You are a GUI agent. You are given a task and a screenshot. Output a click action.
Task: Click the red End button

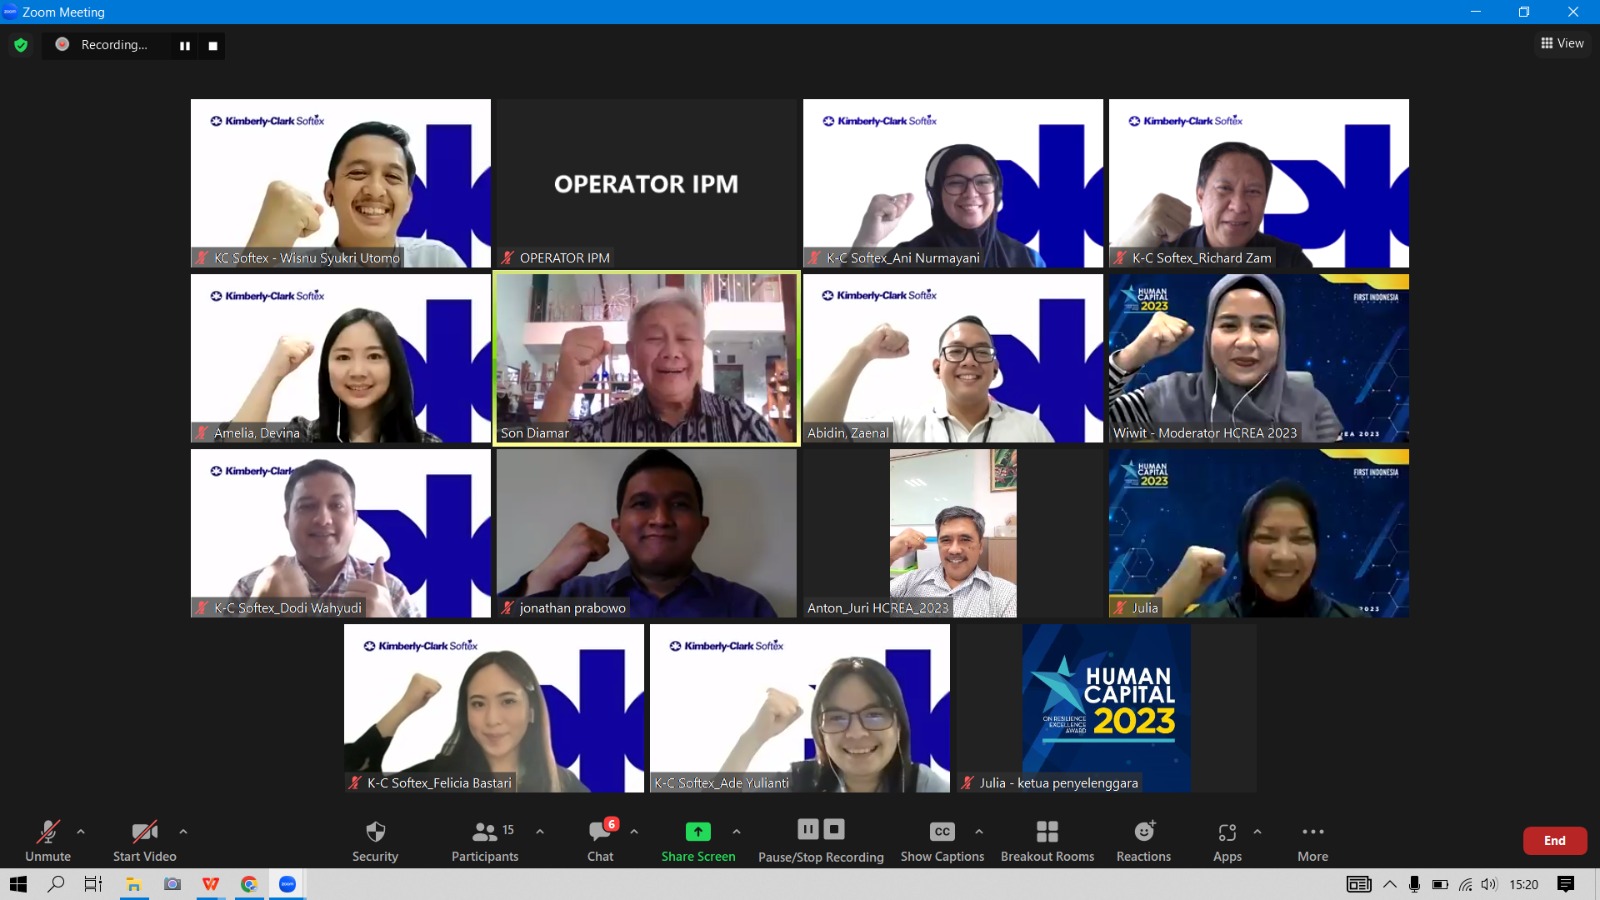[1554, 841]
